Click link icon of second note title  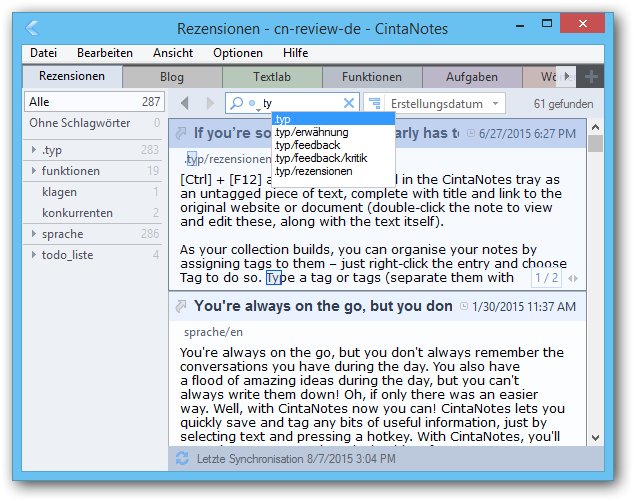click(x=181, y=306)
